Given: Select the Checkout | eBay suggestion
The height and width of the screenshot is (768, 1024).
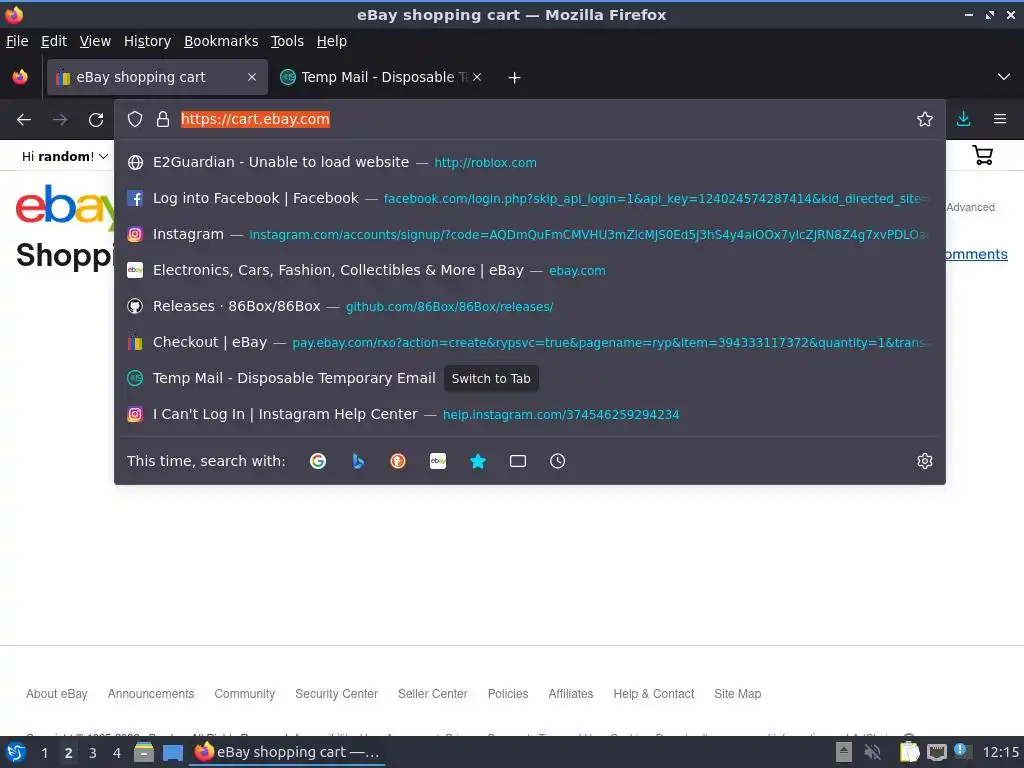Looking at the screenshot, I should (x=530, y=342).
